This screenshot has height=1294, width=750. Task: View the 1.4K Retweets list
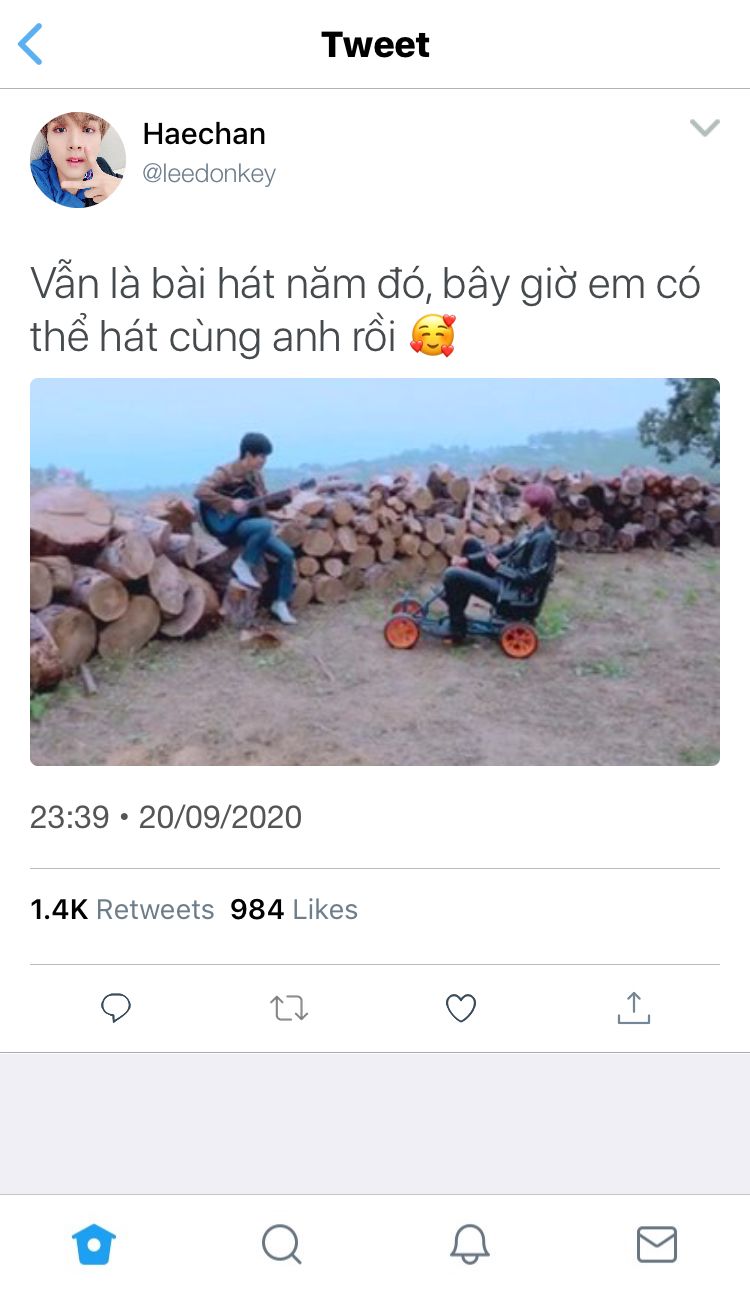pos(122,909)
